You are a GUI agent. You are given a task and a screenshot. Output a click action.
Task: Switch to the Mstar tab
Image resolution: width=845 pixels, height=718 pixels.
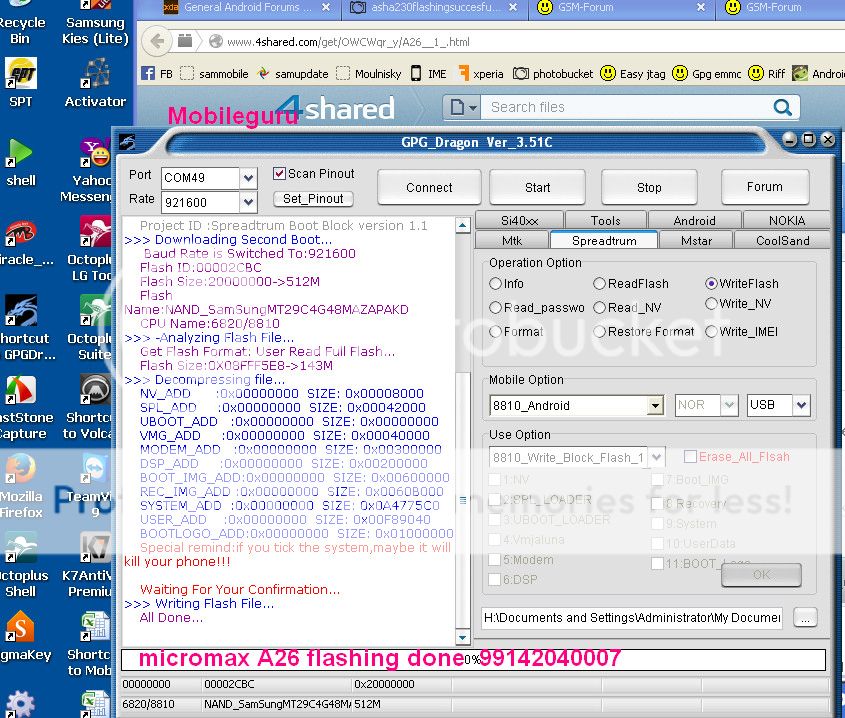pos(696,240)
